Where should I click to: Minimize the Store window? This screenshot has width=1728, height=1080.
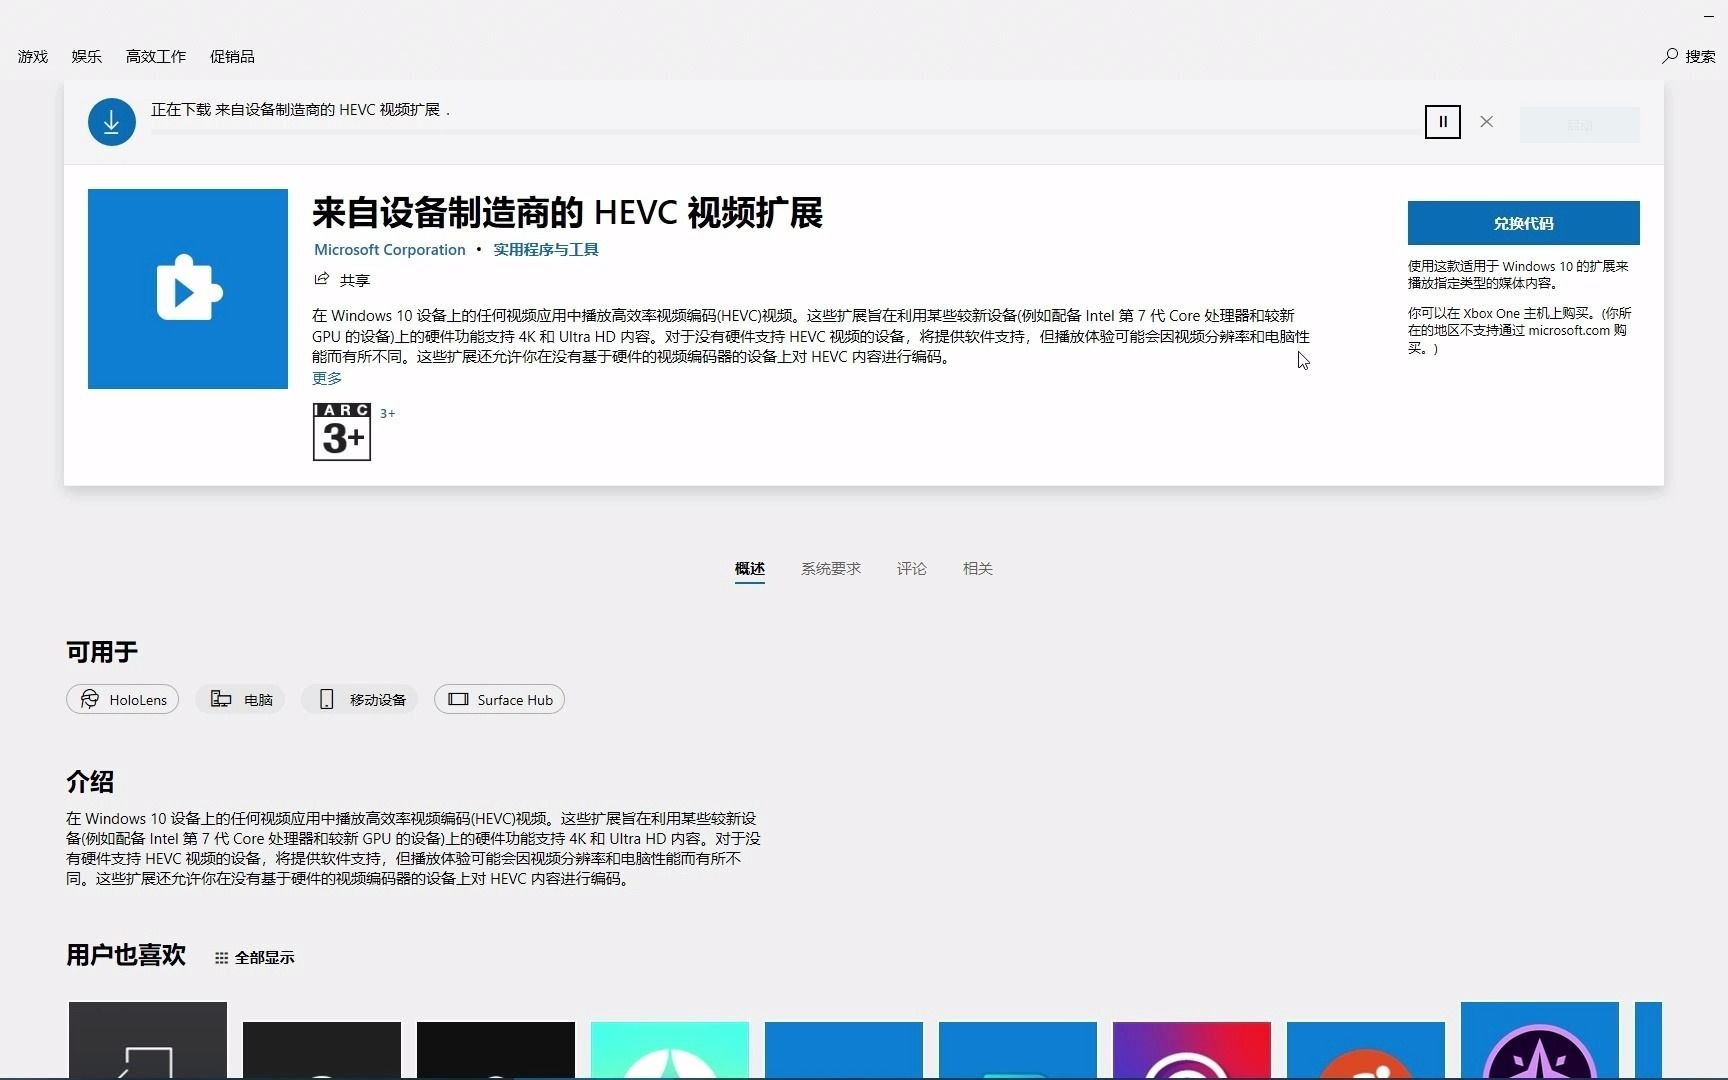[x=1709, y=16]
